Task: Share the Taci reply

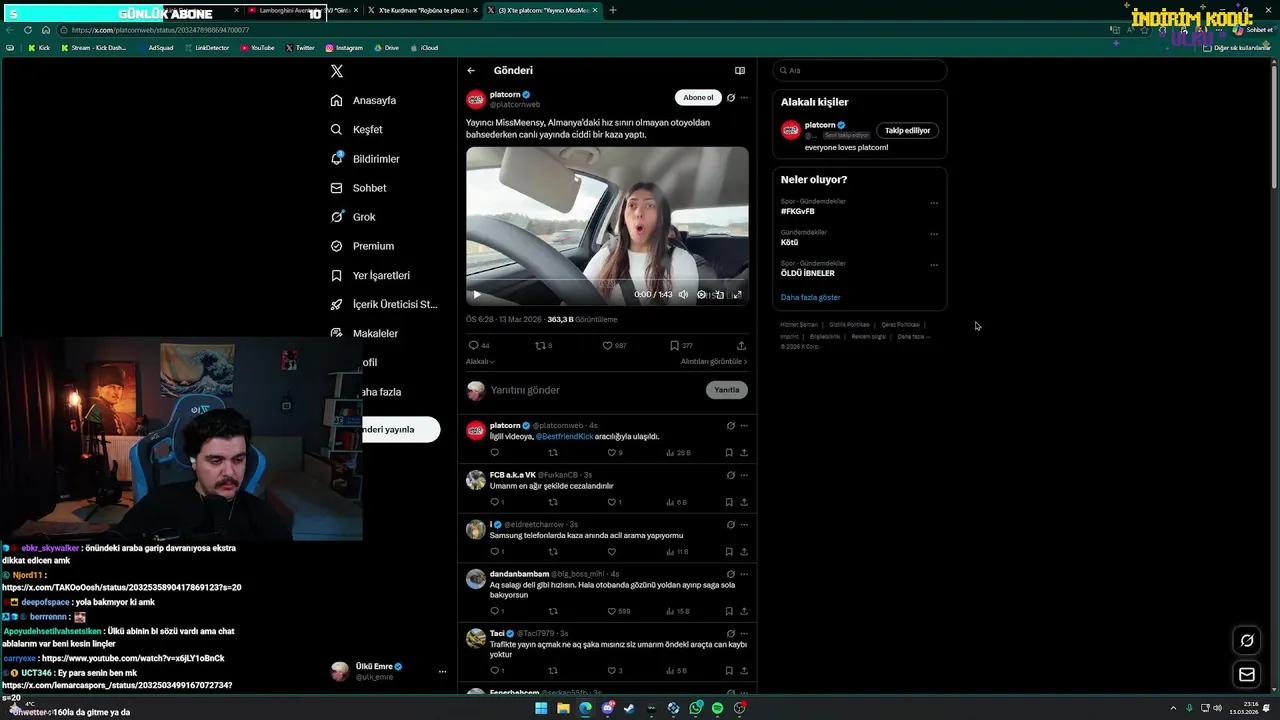Action: 744,671
